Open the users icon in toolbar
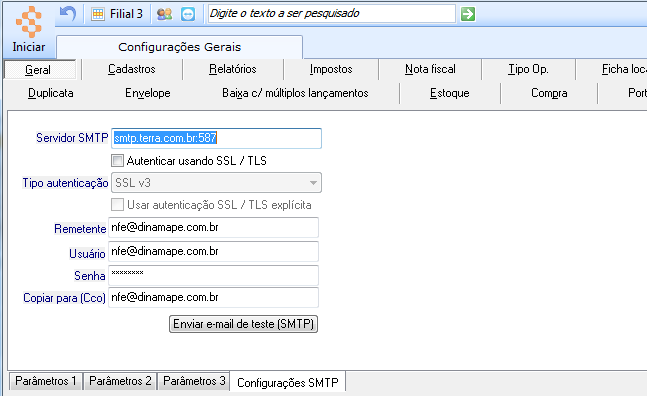647x396 pixels. (x=164, y=14)
